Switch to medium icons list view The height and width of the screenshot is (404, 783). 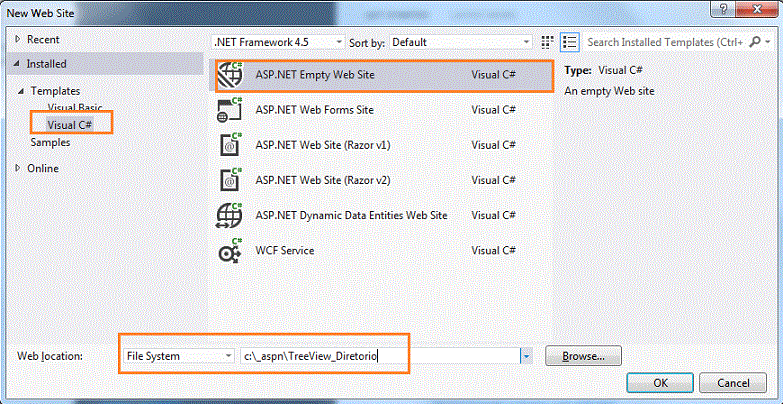click(569, 42)
